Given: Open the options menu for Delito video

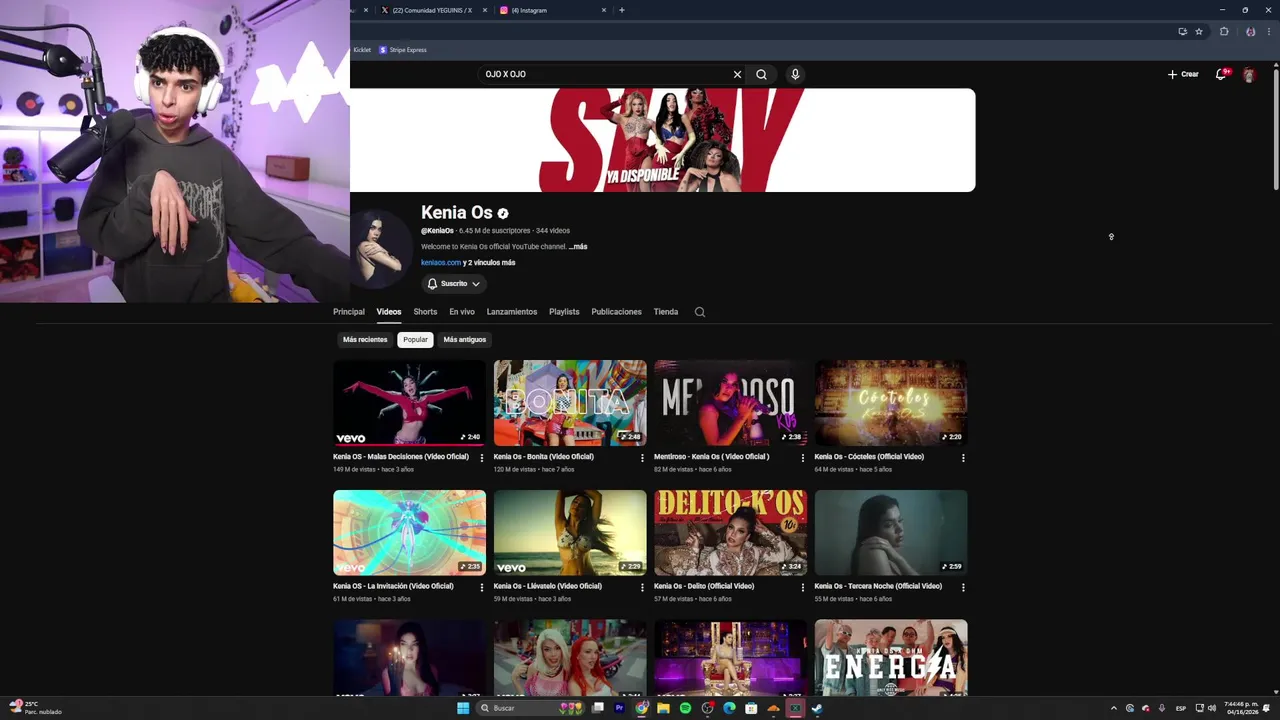Looking at the screenshot, I should coord(803,588).
